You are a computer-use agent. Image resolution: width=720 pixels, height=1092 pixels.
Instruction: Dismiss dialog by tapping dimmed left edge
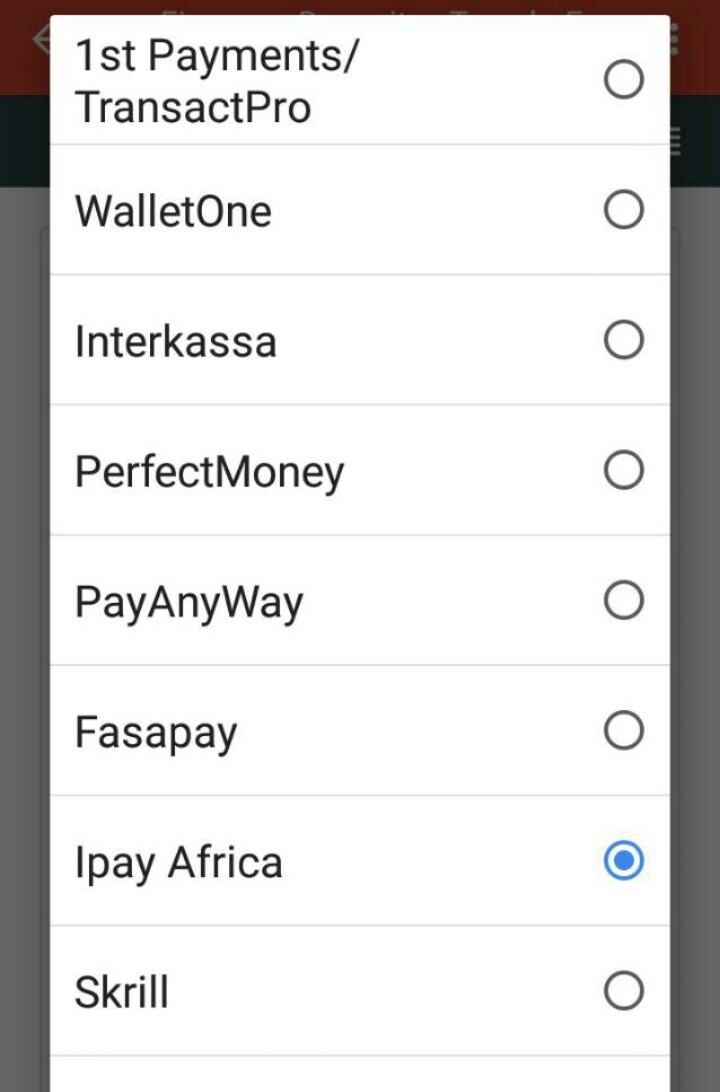24,600
